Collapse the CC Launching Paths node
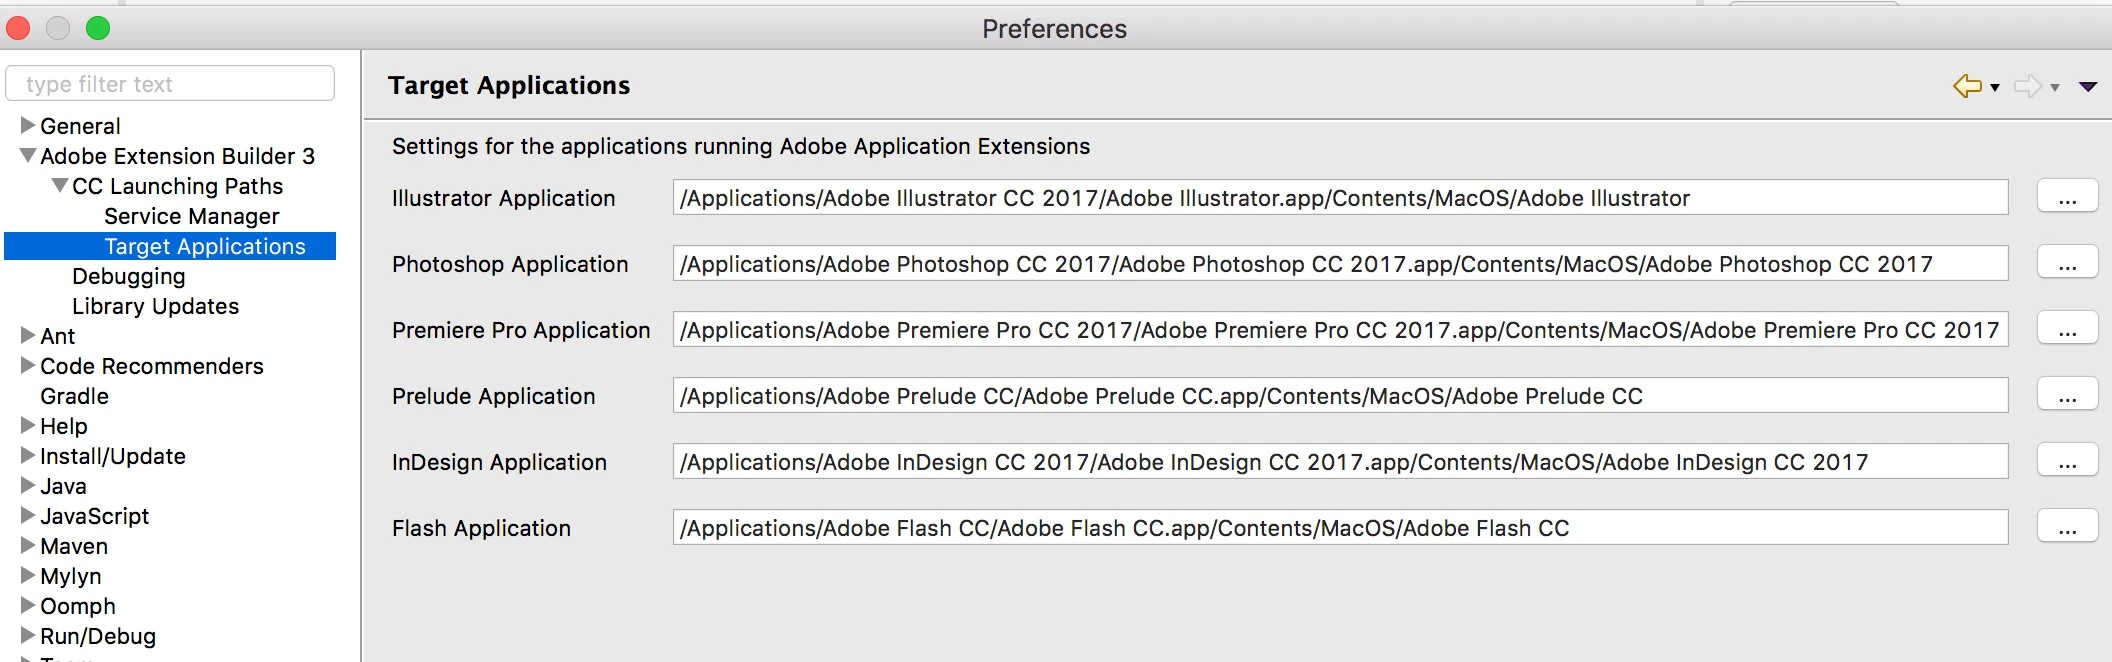 [x=60, y=185]
